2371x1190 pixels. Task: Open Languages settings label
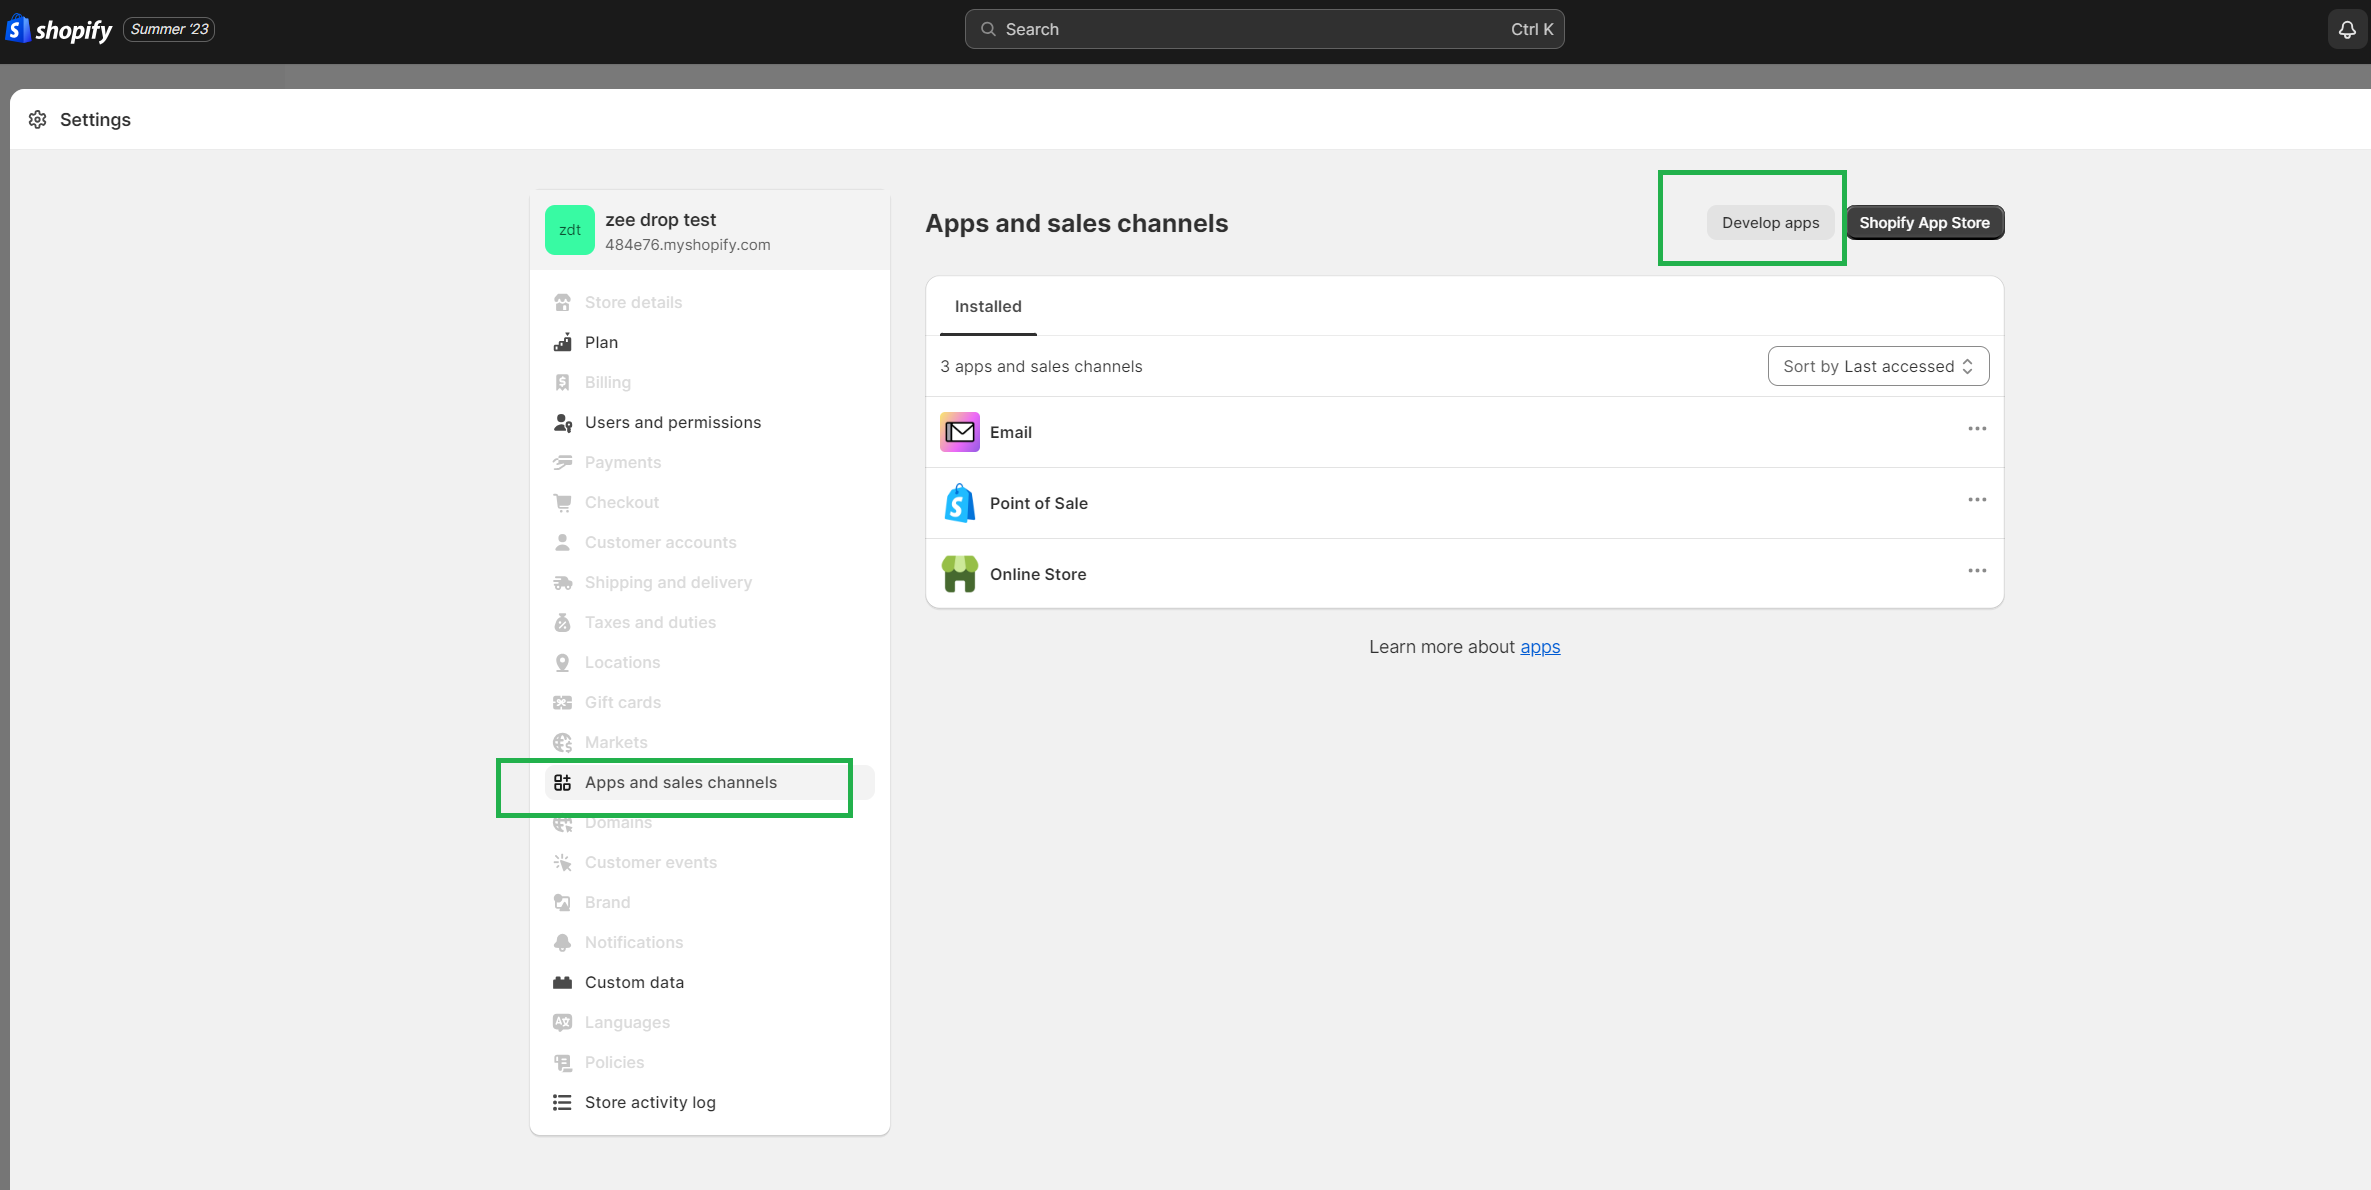point(627,1023)
